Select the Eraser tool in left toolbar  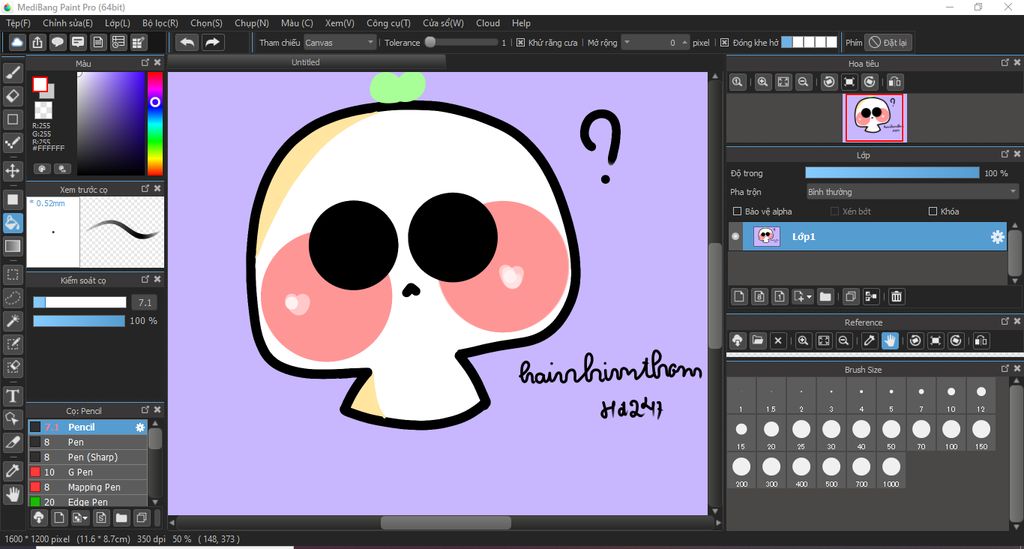[x=13, y=96]
